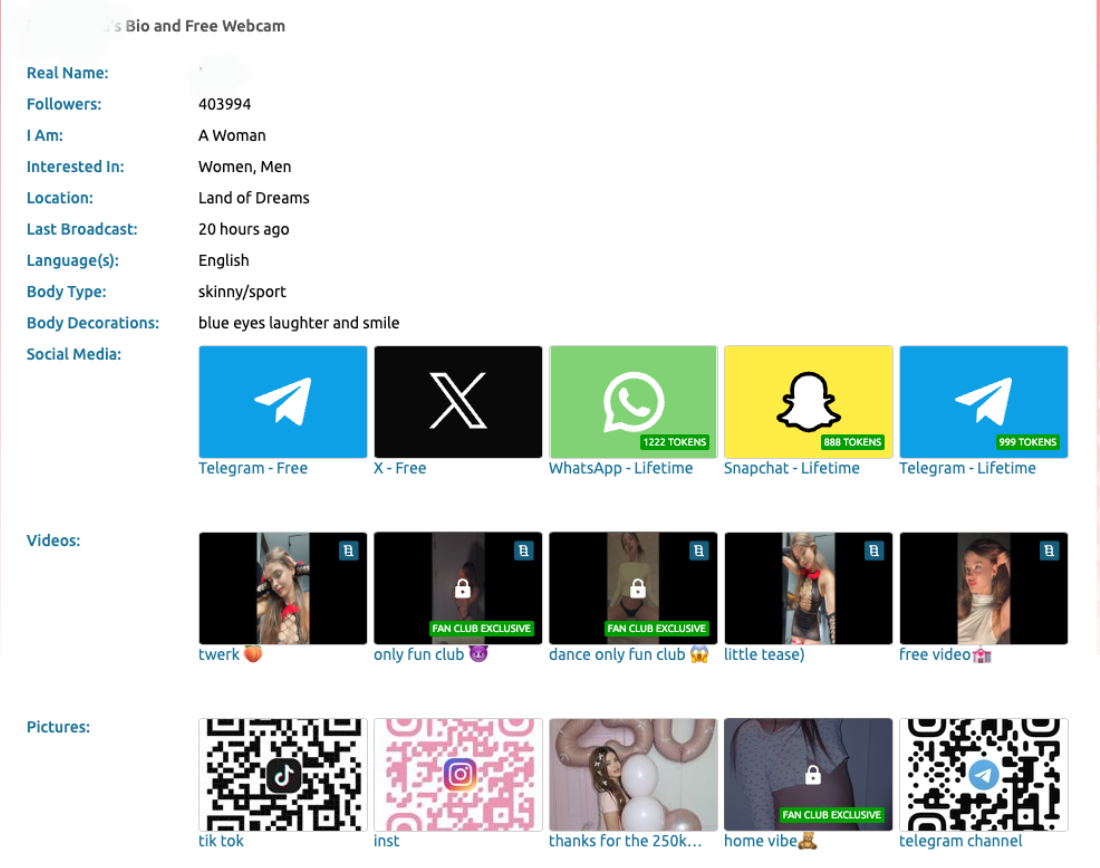The width and height of the screenshot is (1100, 868).
Task: Open the 'little tease)' video thumbnail
Action: [807, 588]
